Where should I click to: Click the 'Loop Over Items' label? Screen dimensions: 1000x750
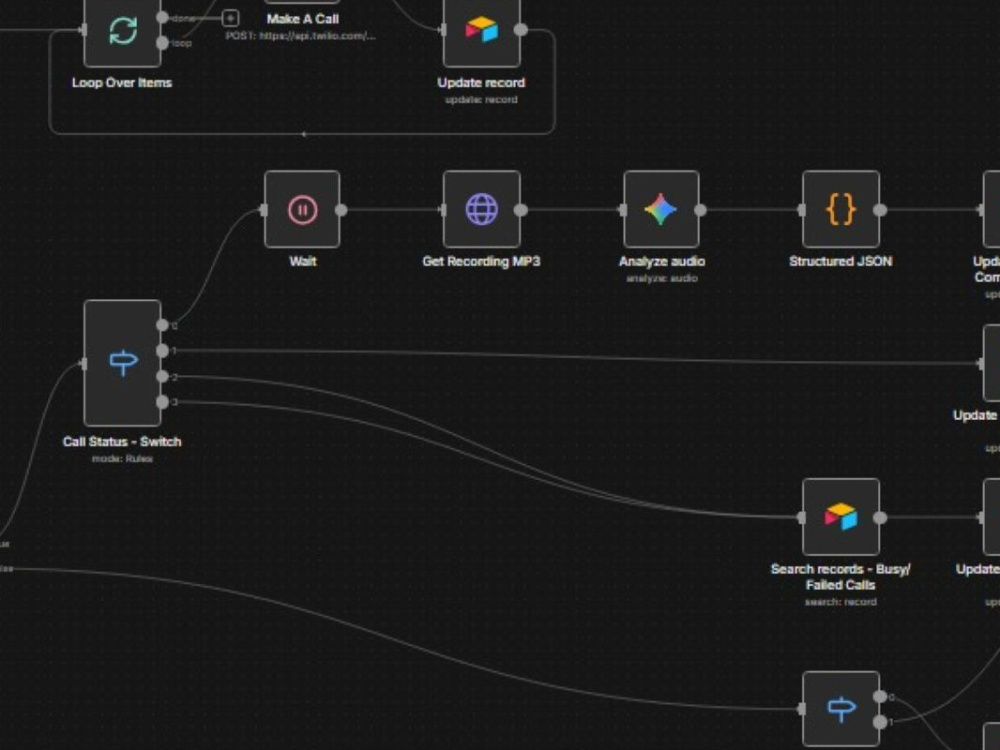122,82
